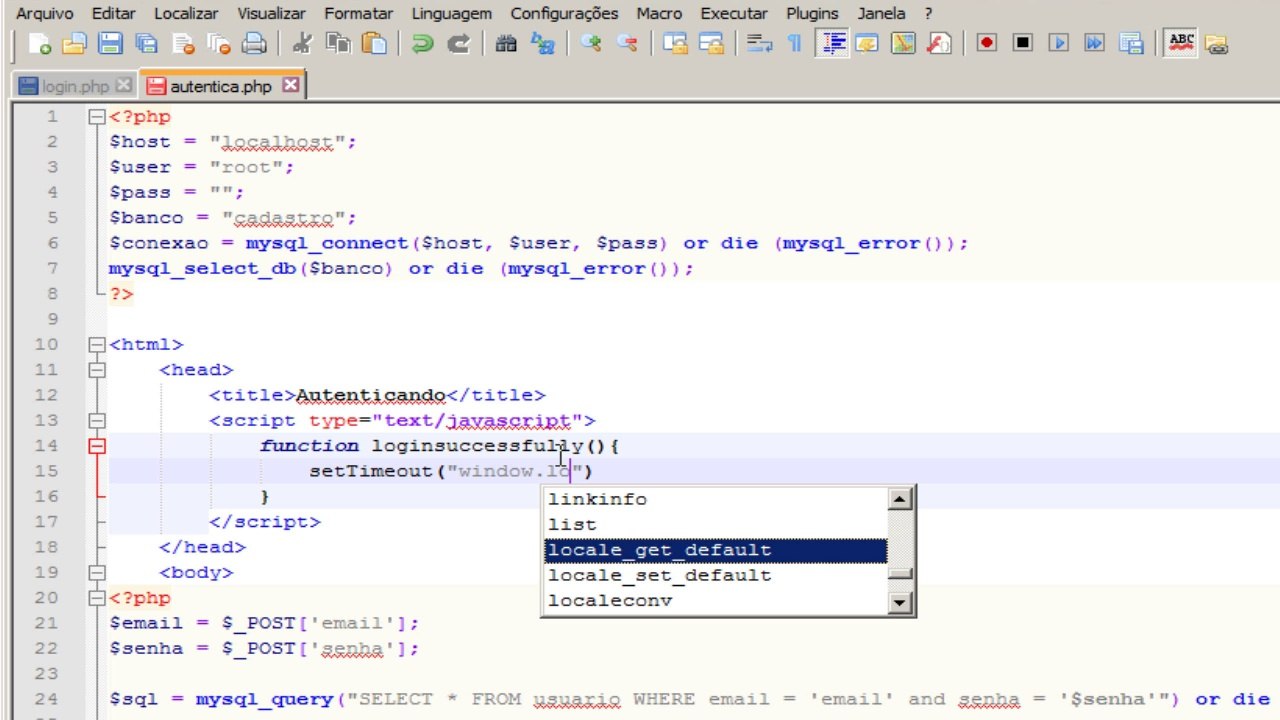Open Find with the binoculars icon
Image resolution: width=1280 pixels, height=720 pixels.
pyautogui.click(x=506, y=44)
